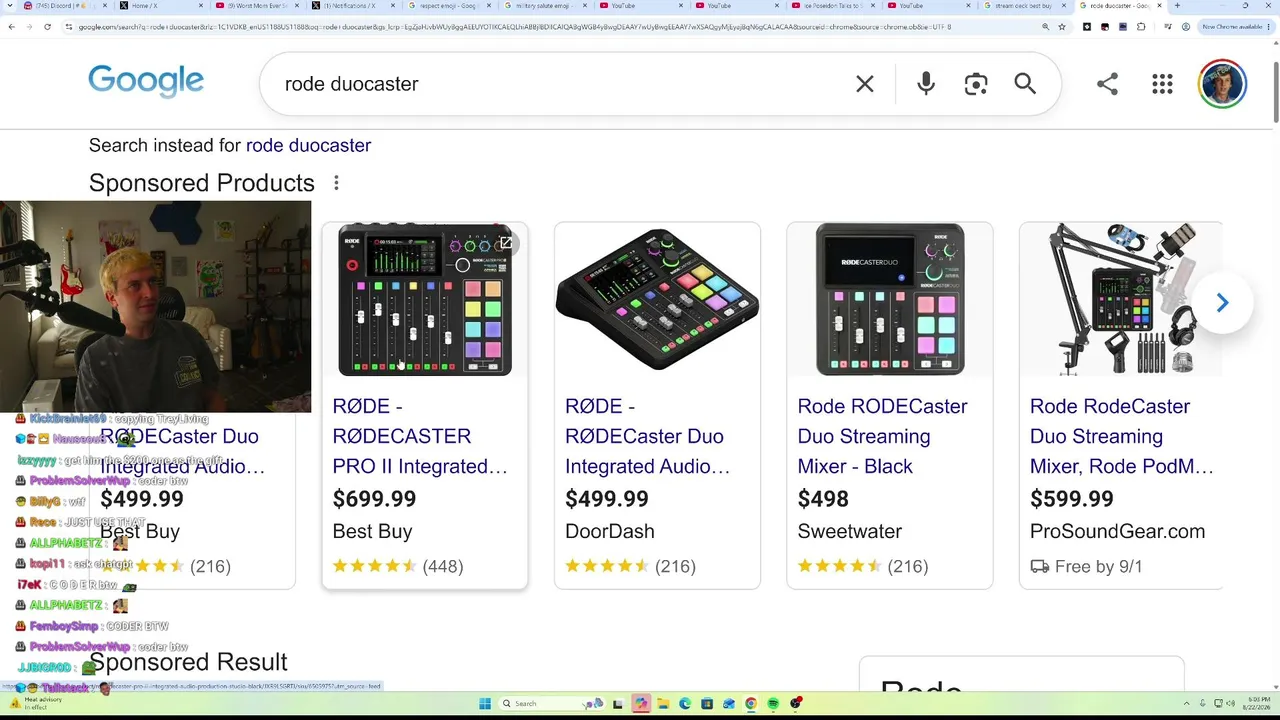Show next sponsored products with the arrow
Screen dimensions: 1280x720
[x=1222, y=303]
